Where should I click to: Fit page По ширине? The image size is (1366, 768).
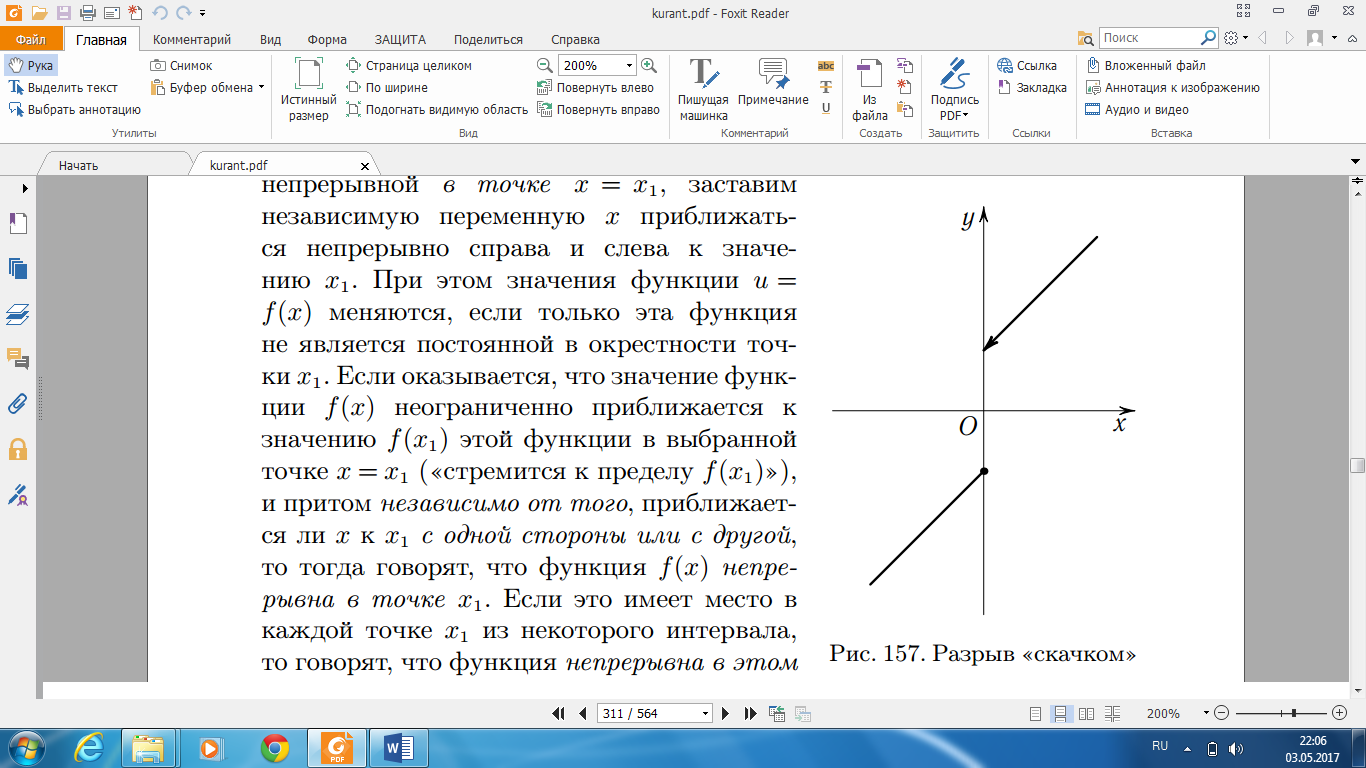388,88
